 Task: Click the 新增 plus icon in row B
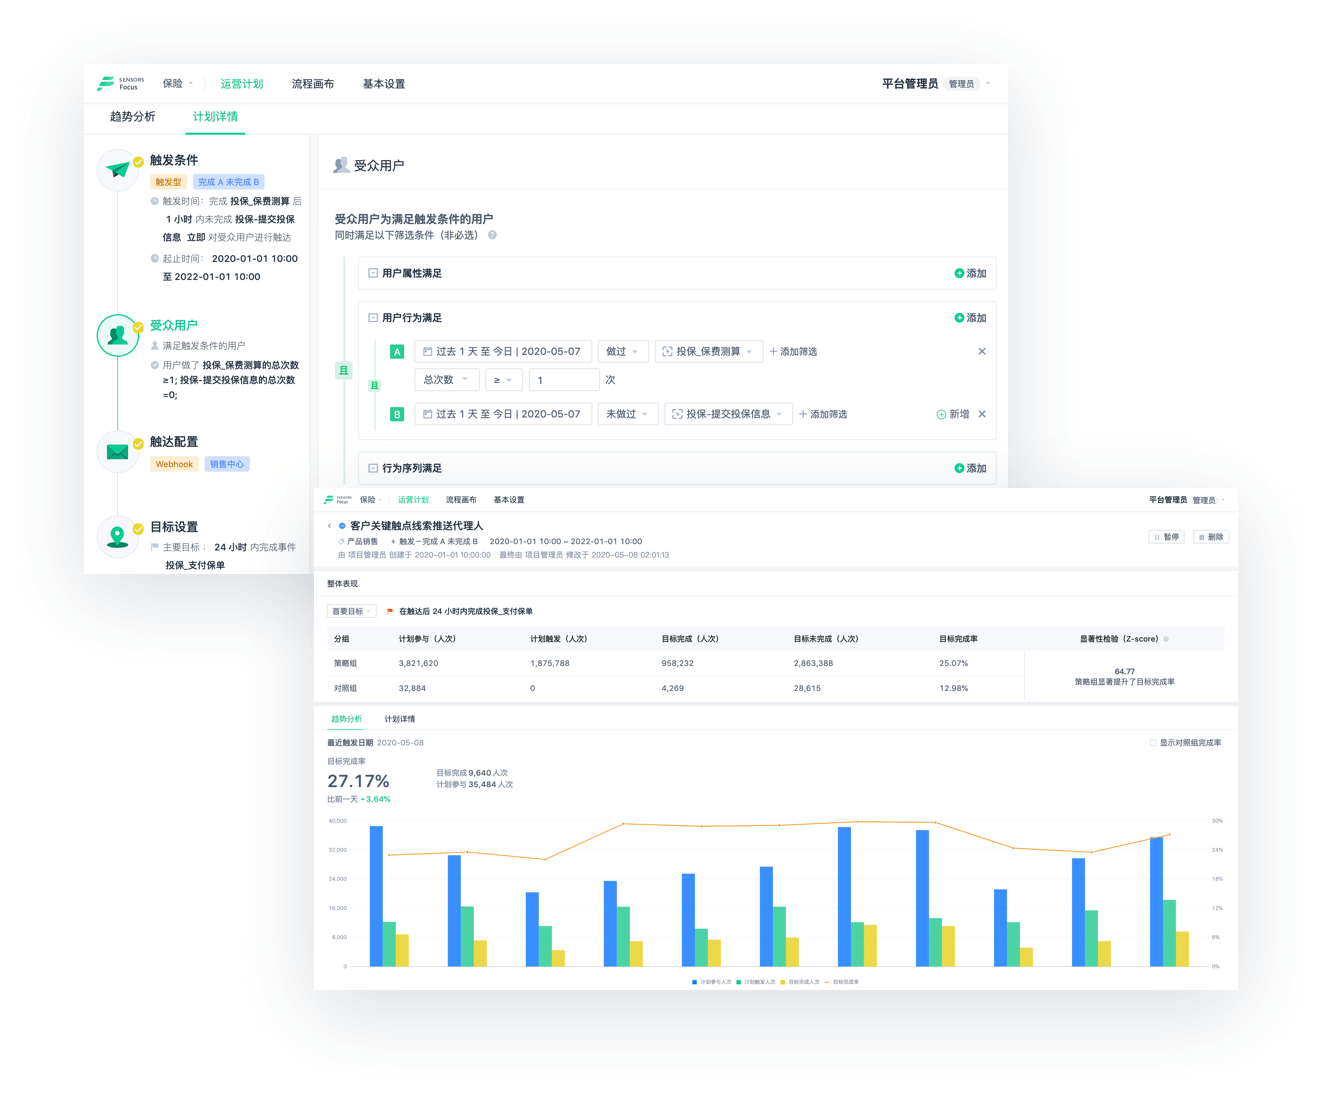coord(941,415)
